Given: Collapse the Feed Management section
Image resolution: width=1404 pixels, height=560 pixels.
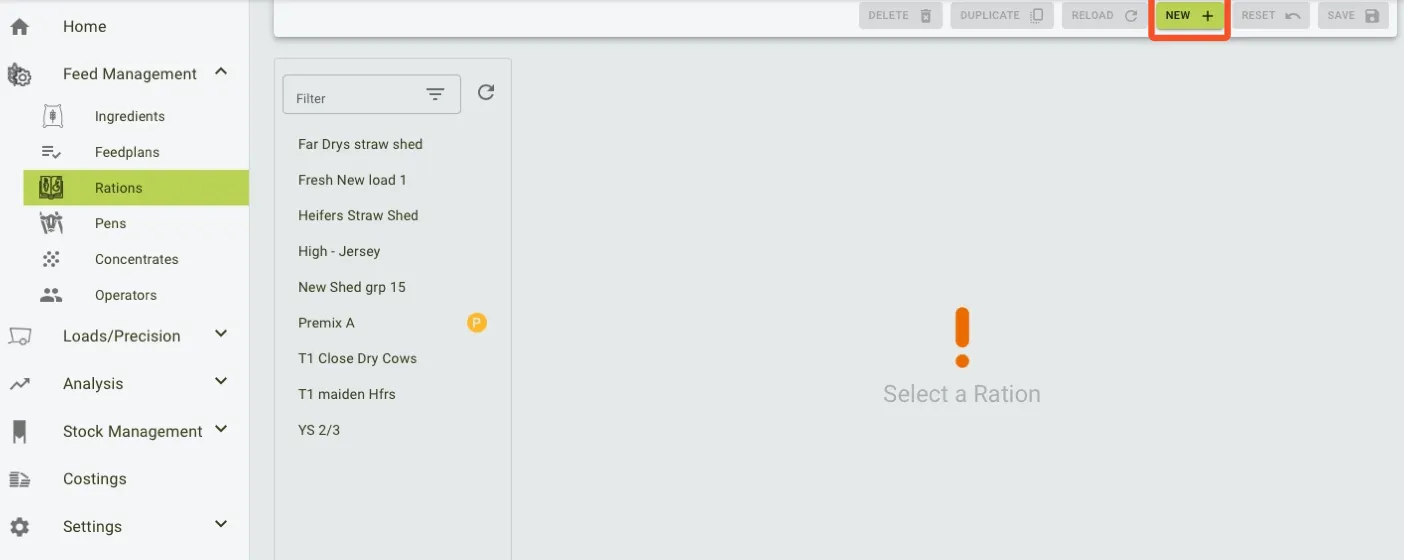Looking at the screenshot, I should point(221,71).
